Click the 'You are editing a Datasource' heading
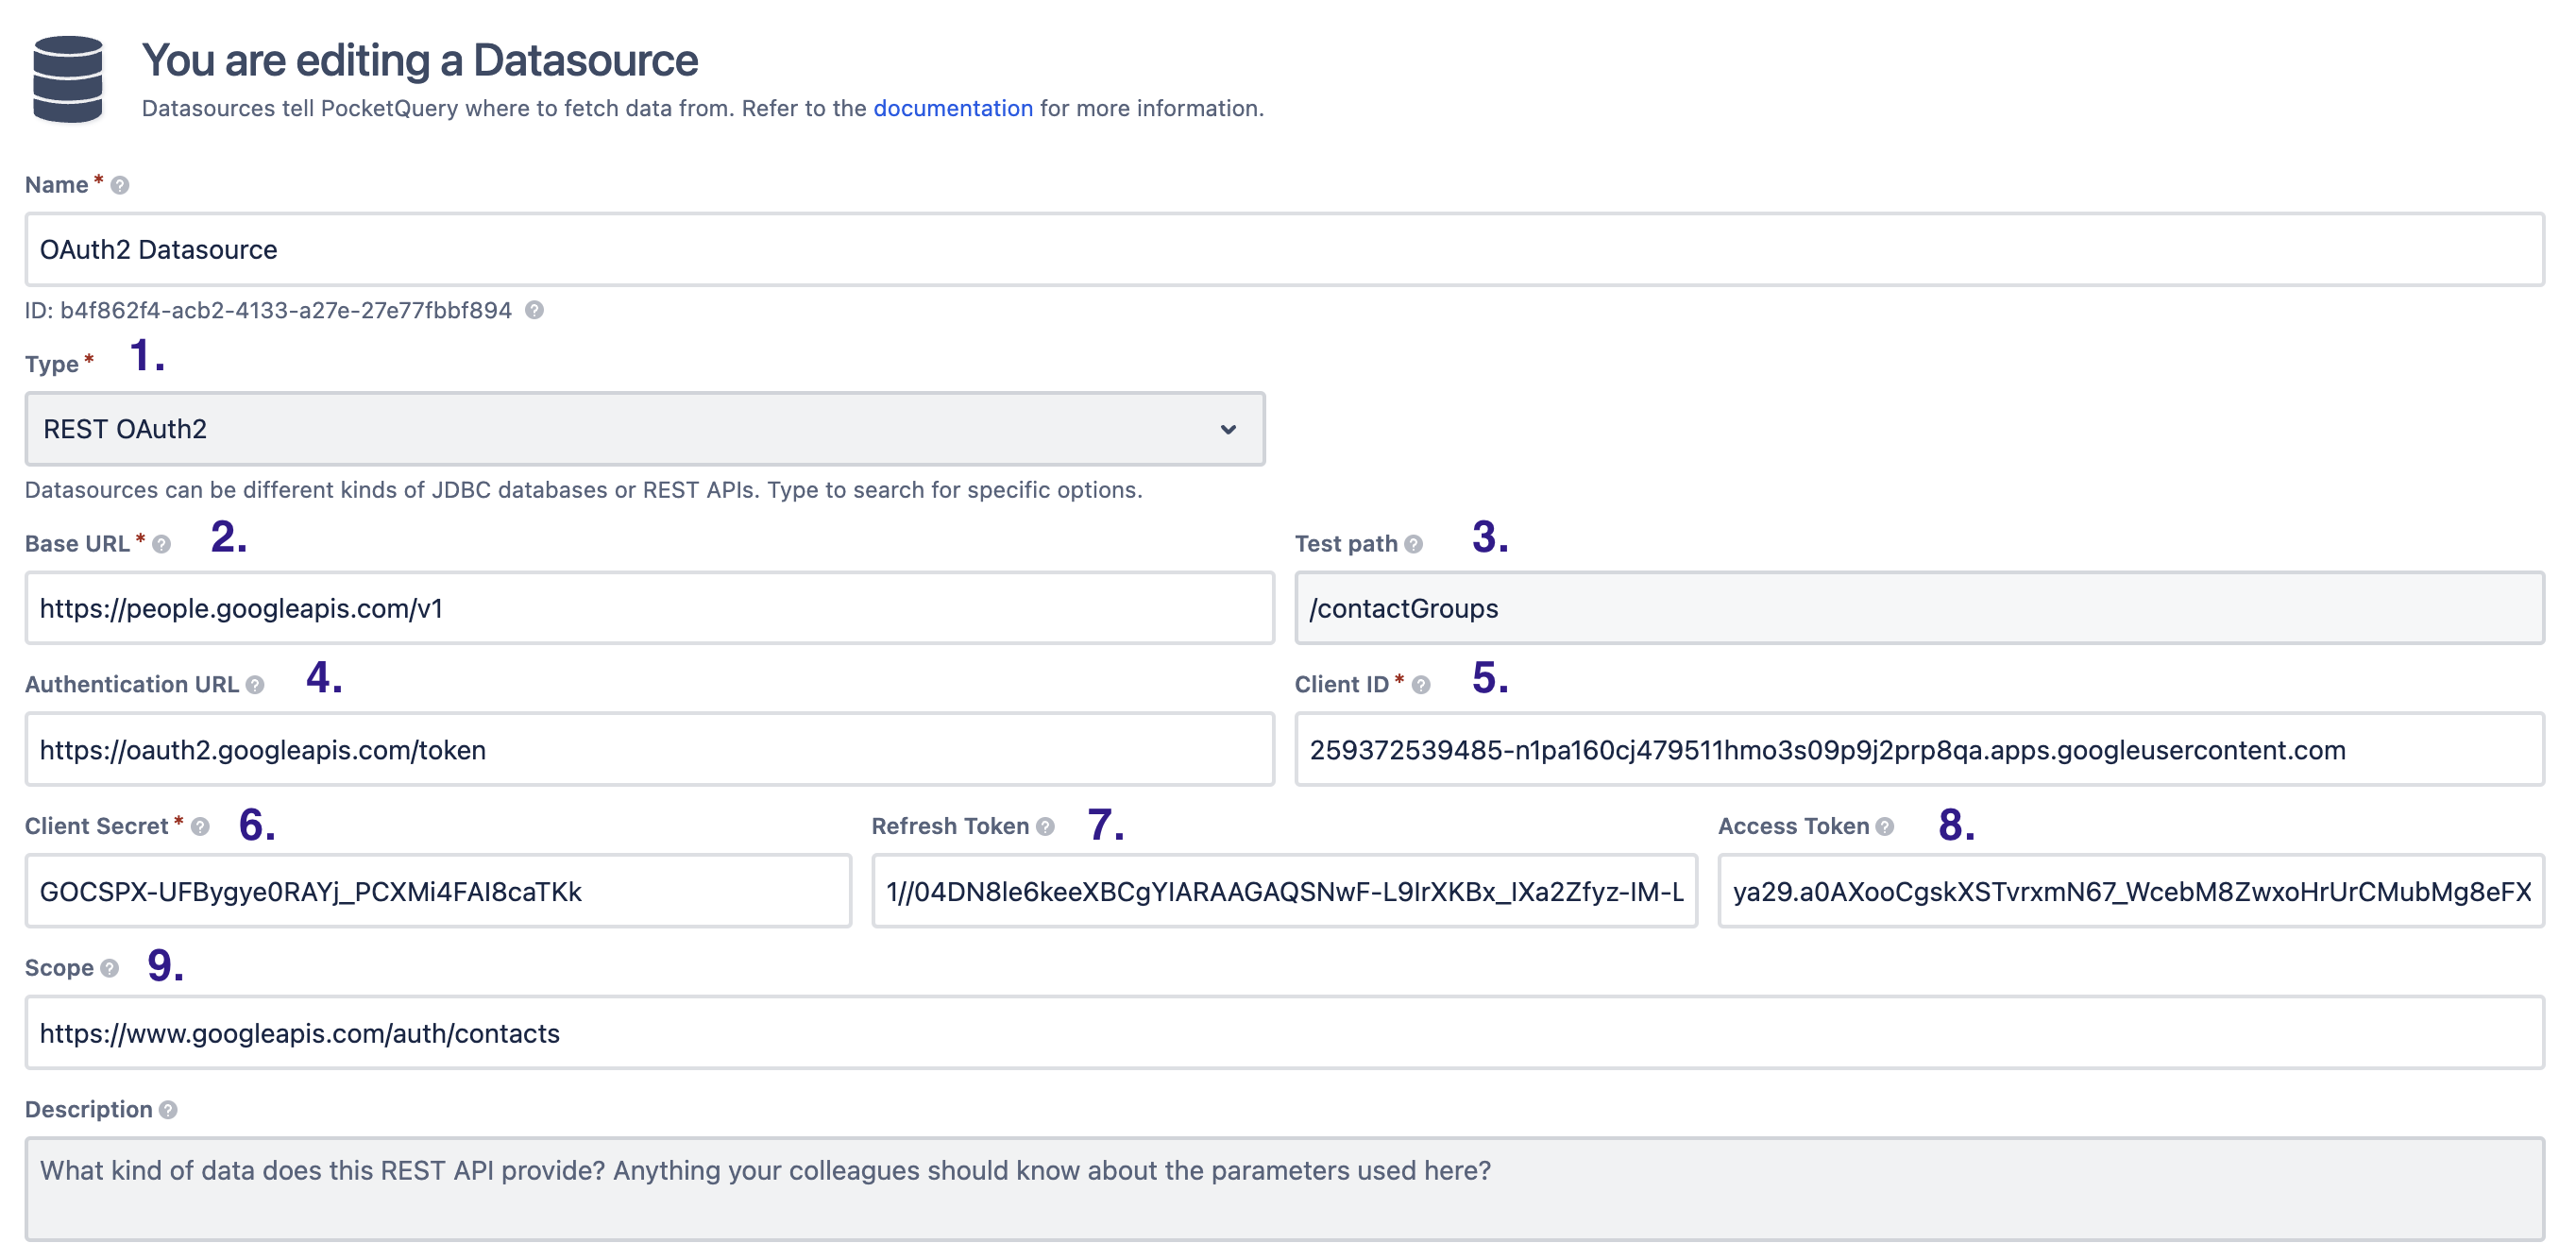The width and height of the screenshot is (2576, 1260). [x=420, y=60]
